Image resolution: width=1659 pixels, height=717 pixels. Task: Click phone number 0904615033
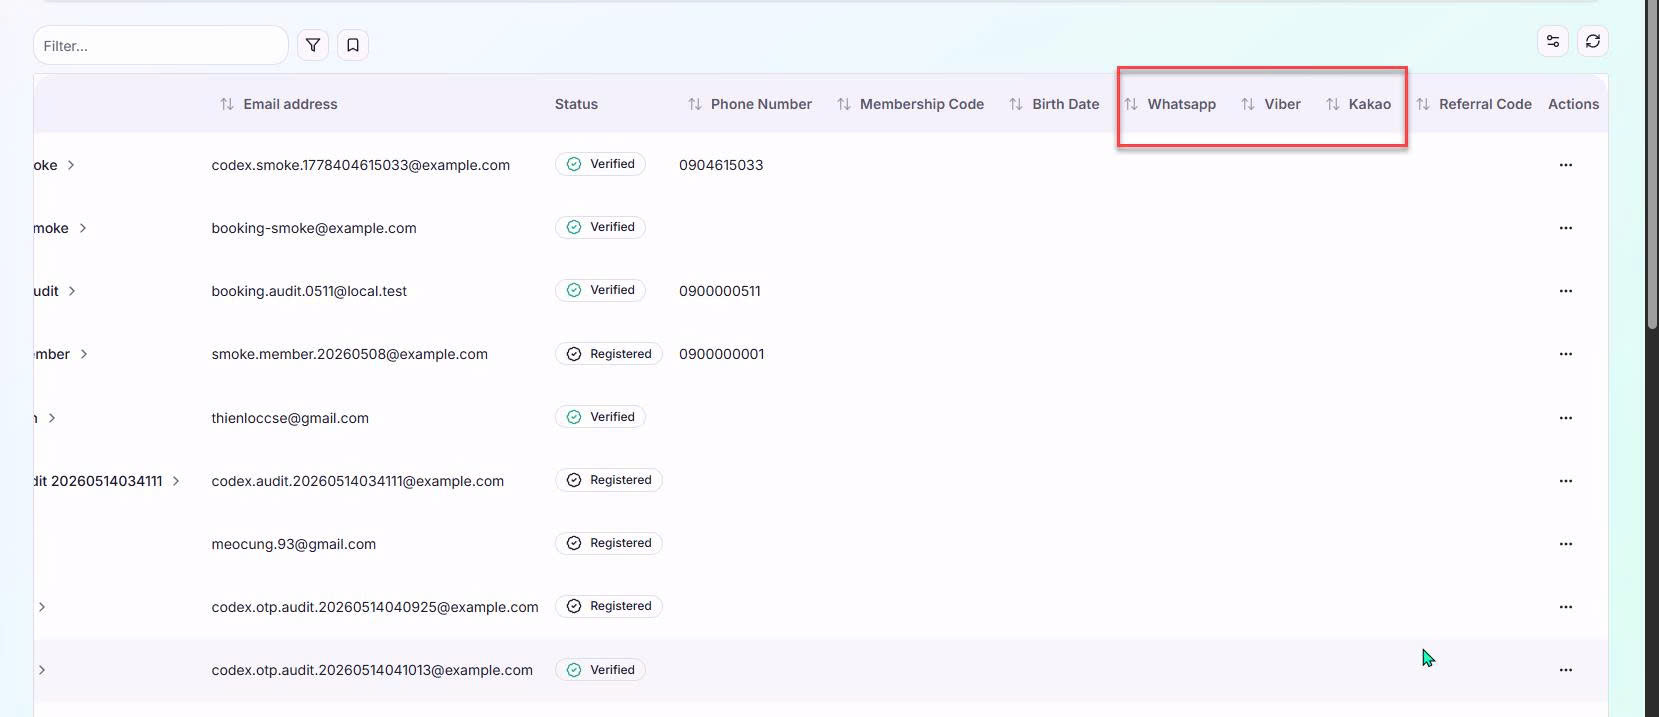pos(721,165)
